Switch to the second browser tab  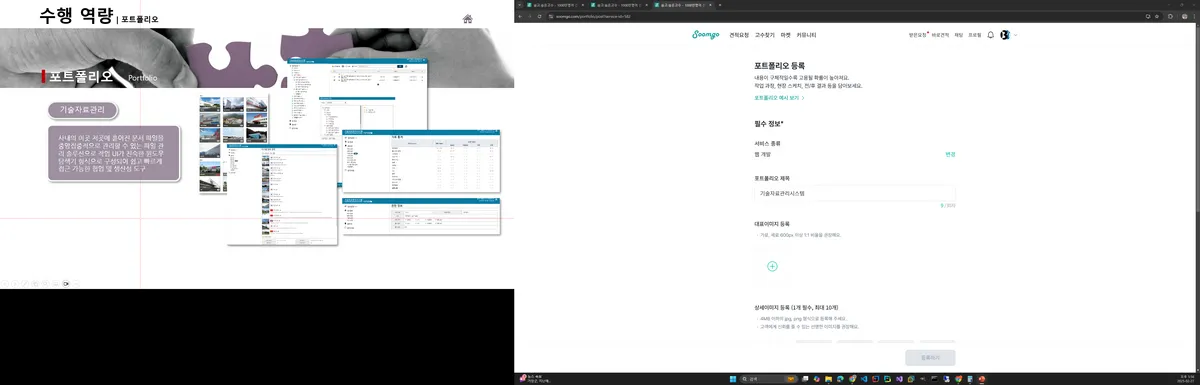pos(619,5)
